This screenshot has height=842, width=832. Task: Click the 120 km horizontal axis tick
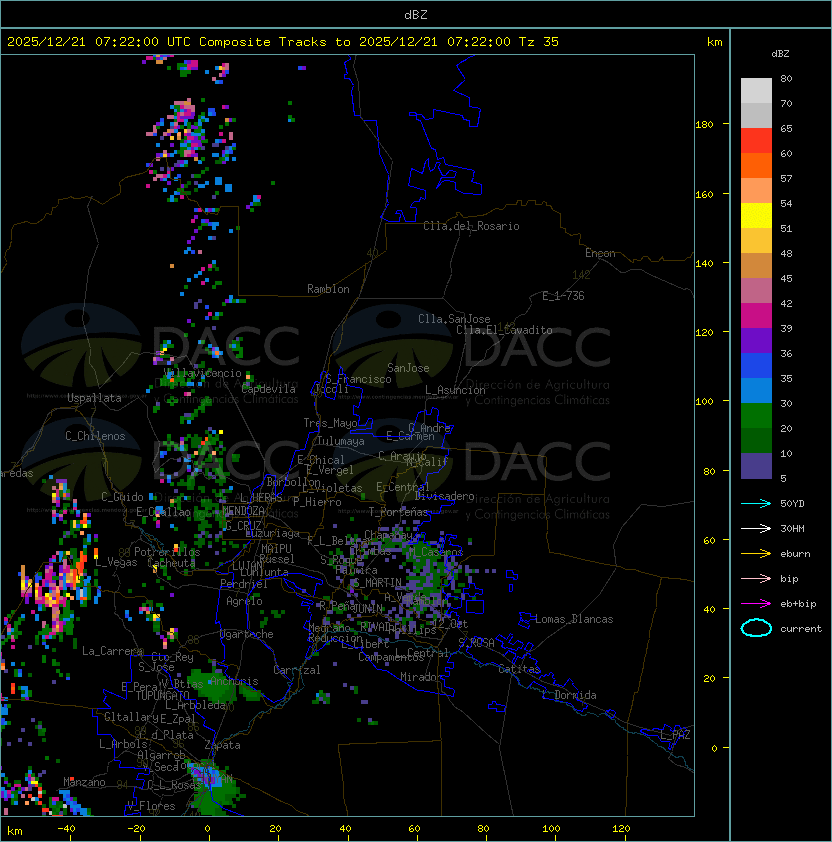(x=621, y=829)
